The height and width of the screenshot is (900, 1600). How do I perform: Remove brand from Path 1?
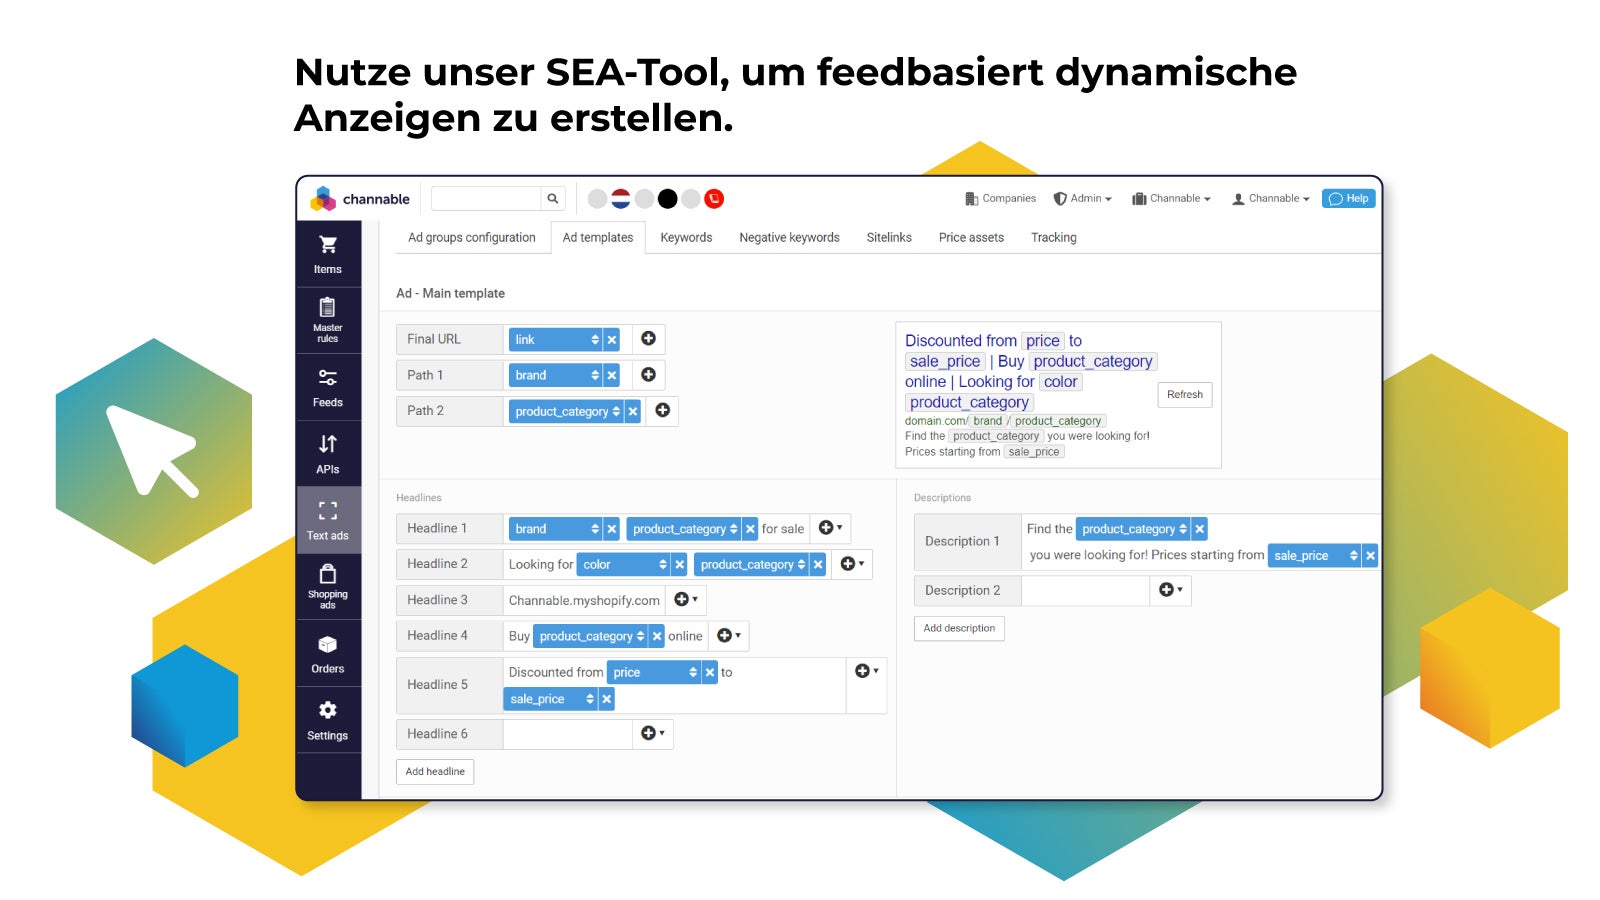point(612,376)
